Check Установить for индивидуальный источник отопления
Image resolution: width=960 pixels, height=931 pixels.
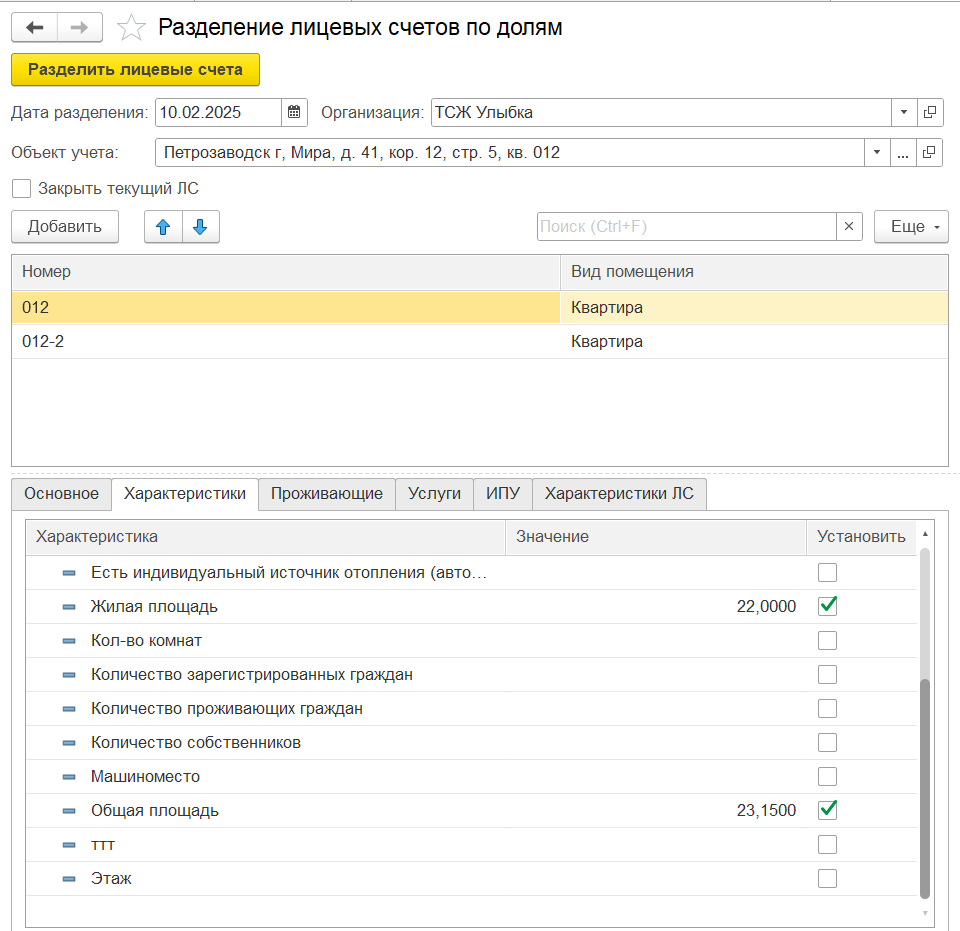click(827, 573)
